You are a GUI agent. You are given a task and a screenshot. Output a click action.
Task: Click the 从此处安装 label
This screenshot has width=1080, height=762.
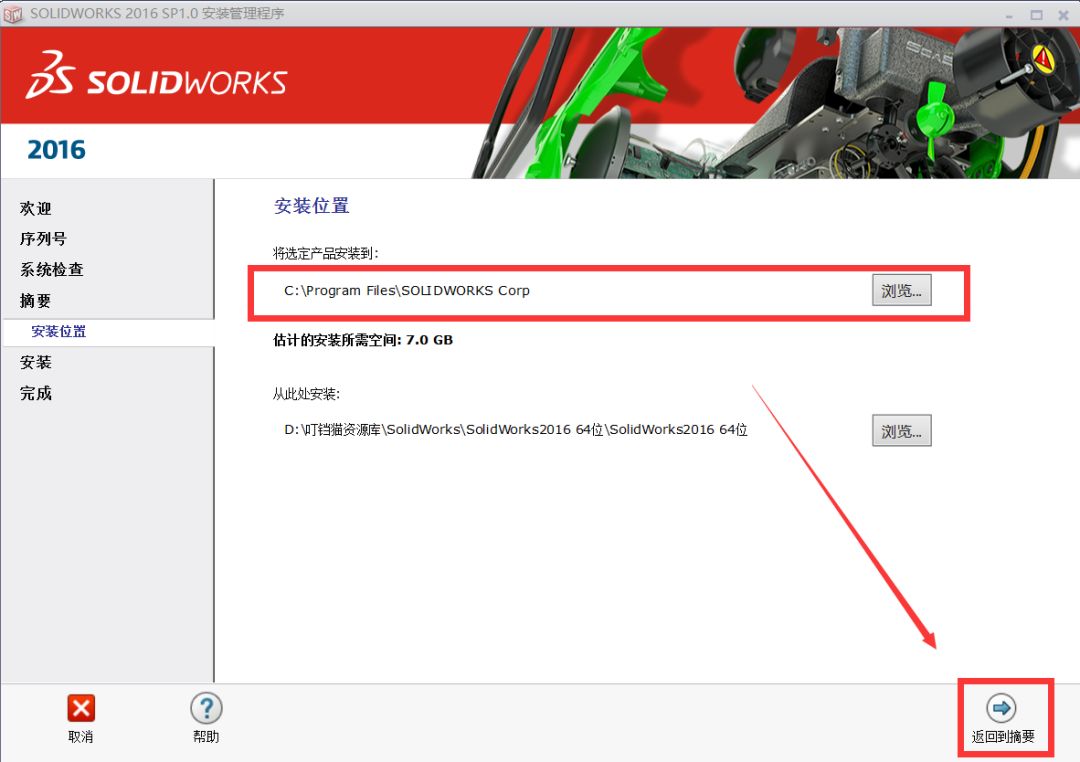(306, 394)
